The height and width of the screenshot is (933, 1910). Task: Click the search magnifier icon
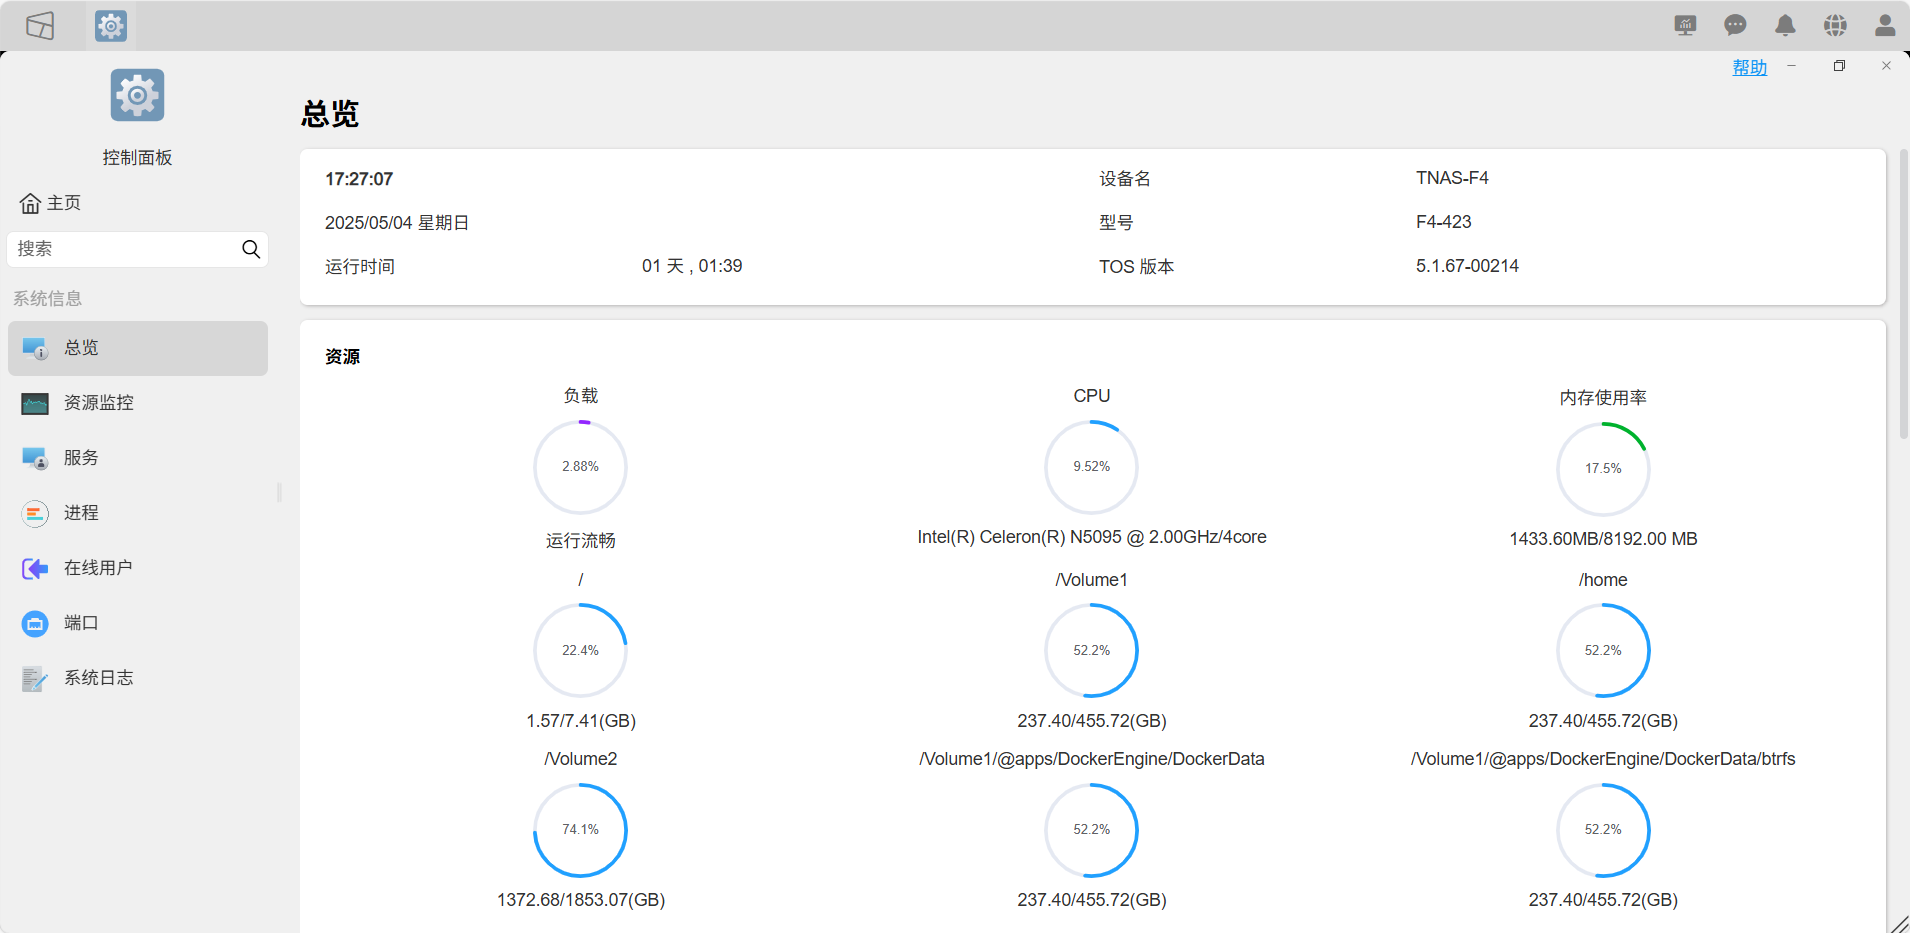251,249
